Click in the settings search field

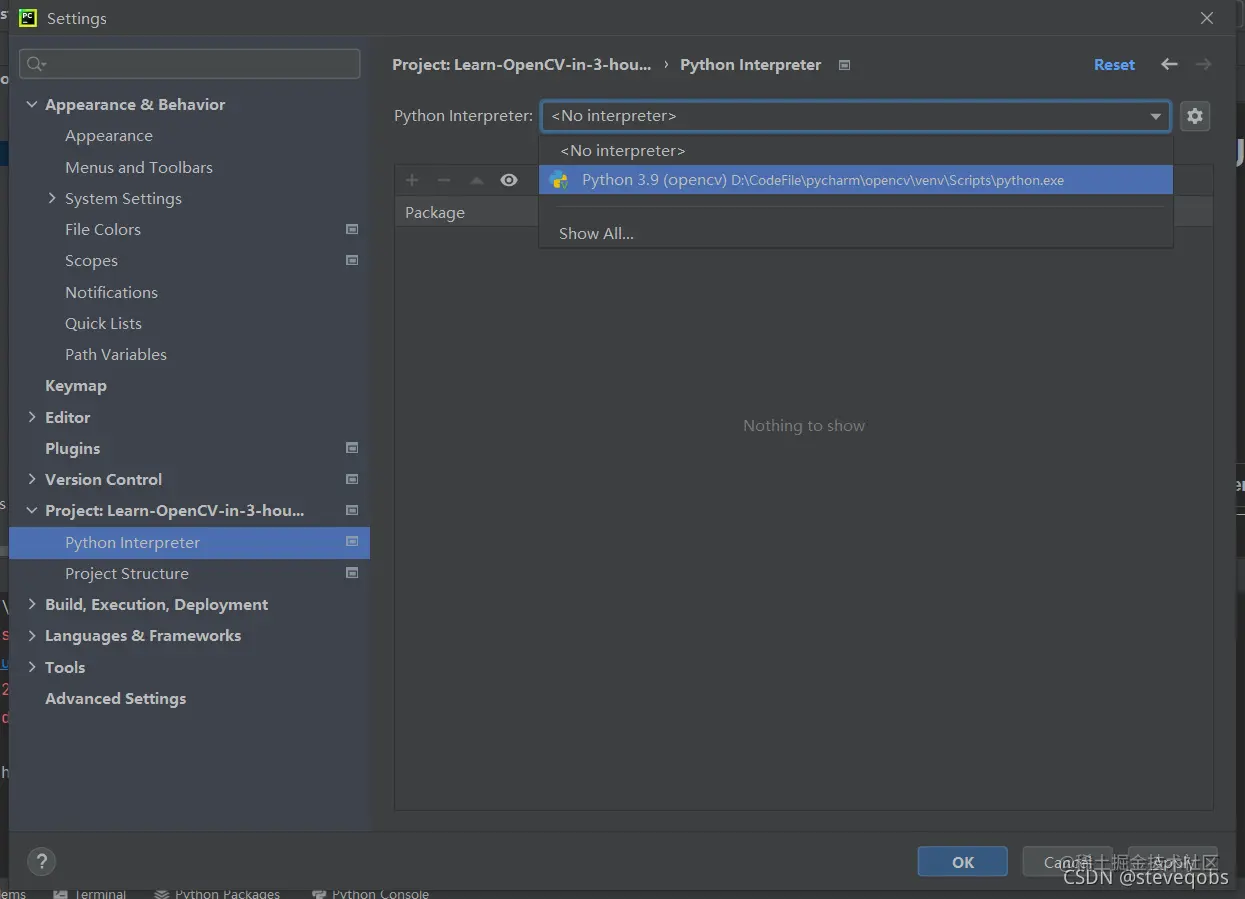(x=190, y=64)
